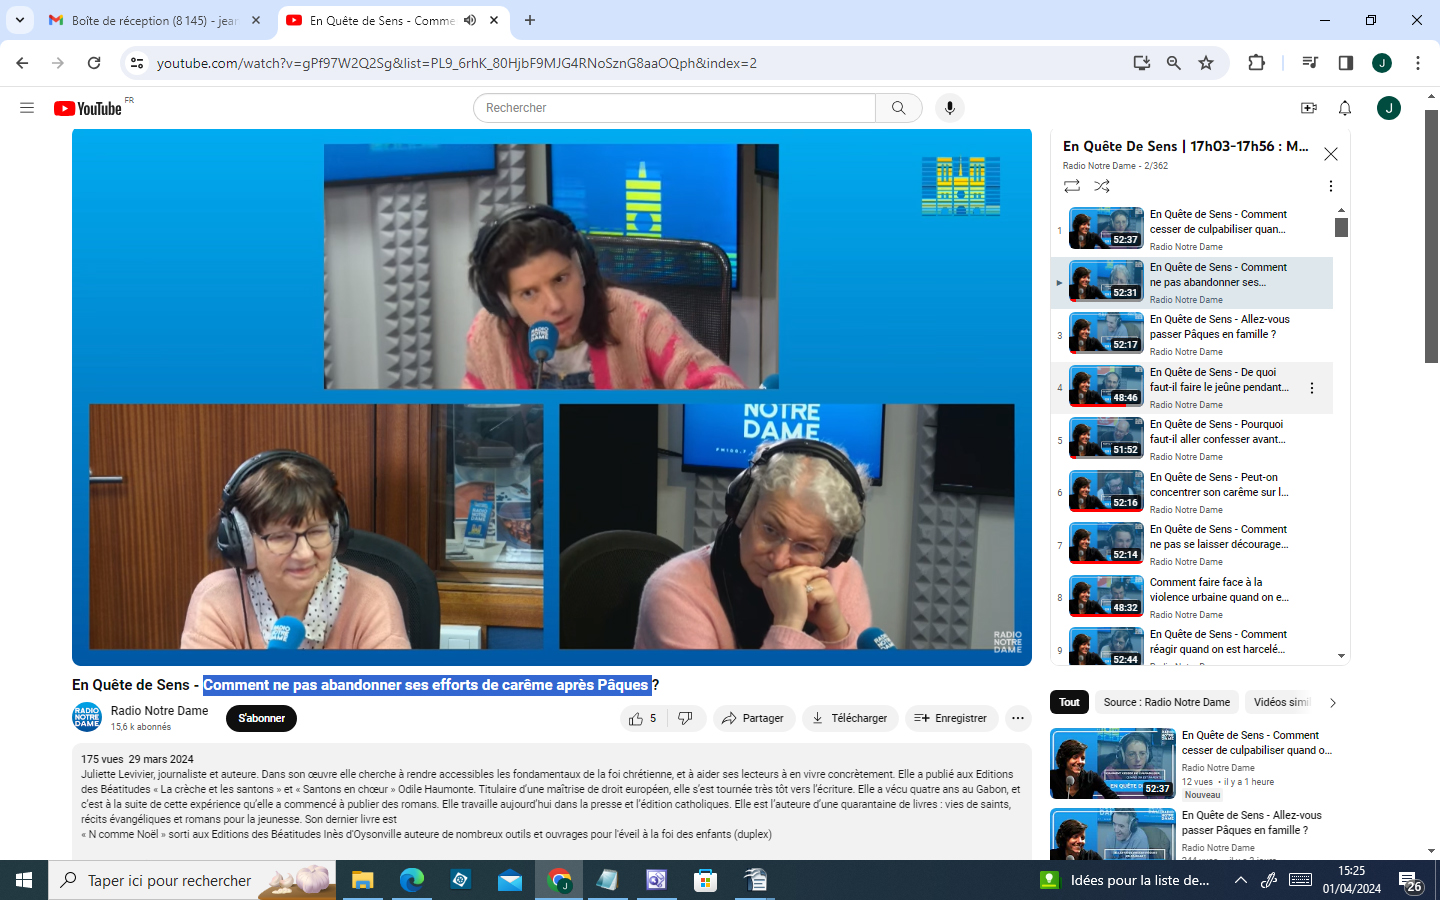Open the create video icon

pyautogui.click(x=1308, y=108)
